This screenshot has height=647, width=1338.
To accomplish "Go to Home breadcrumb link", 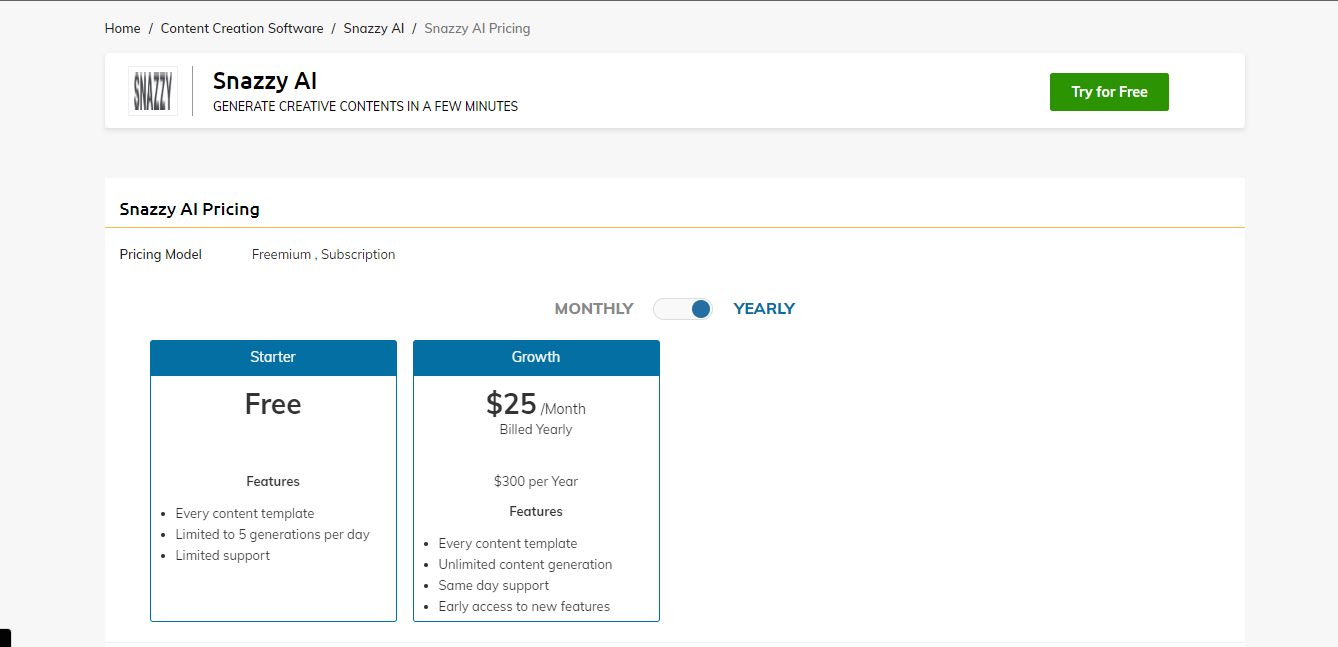I will (123, 28).
